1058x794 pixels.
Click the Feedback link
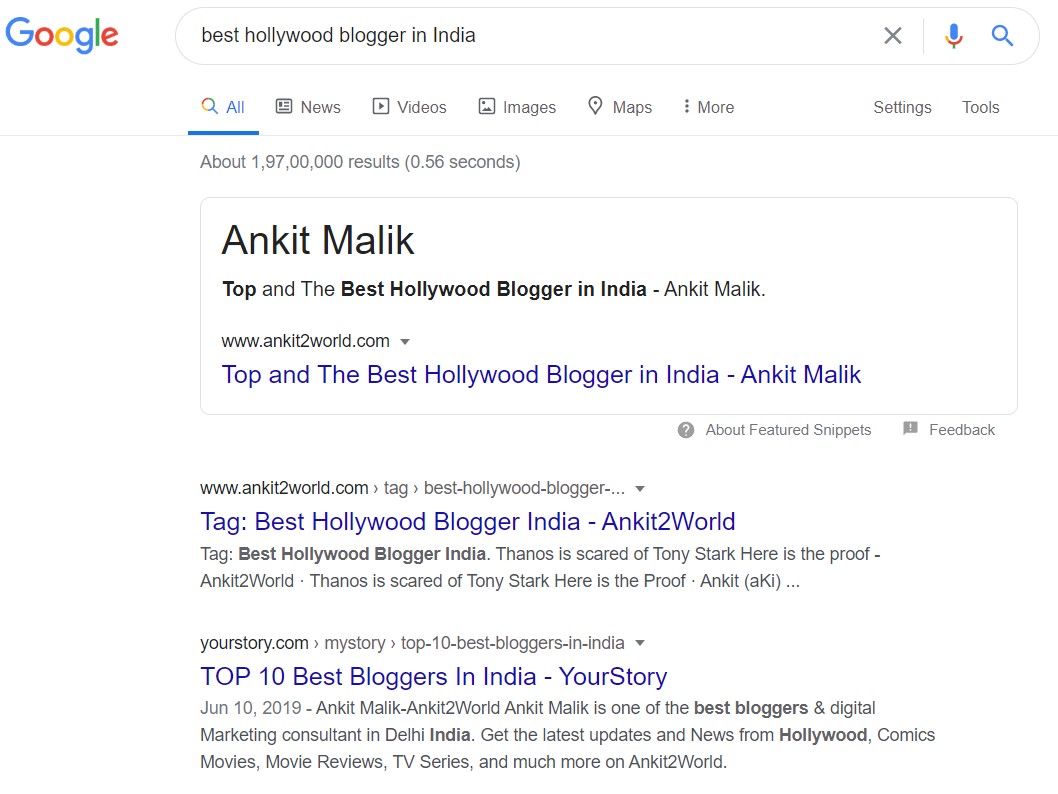962,430
